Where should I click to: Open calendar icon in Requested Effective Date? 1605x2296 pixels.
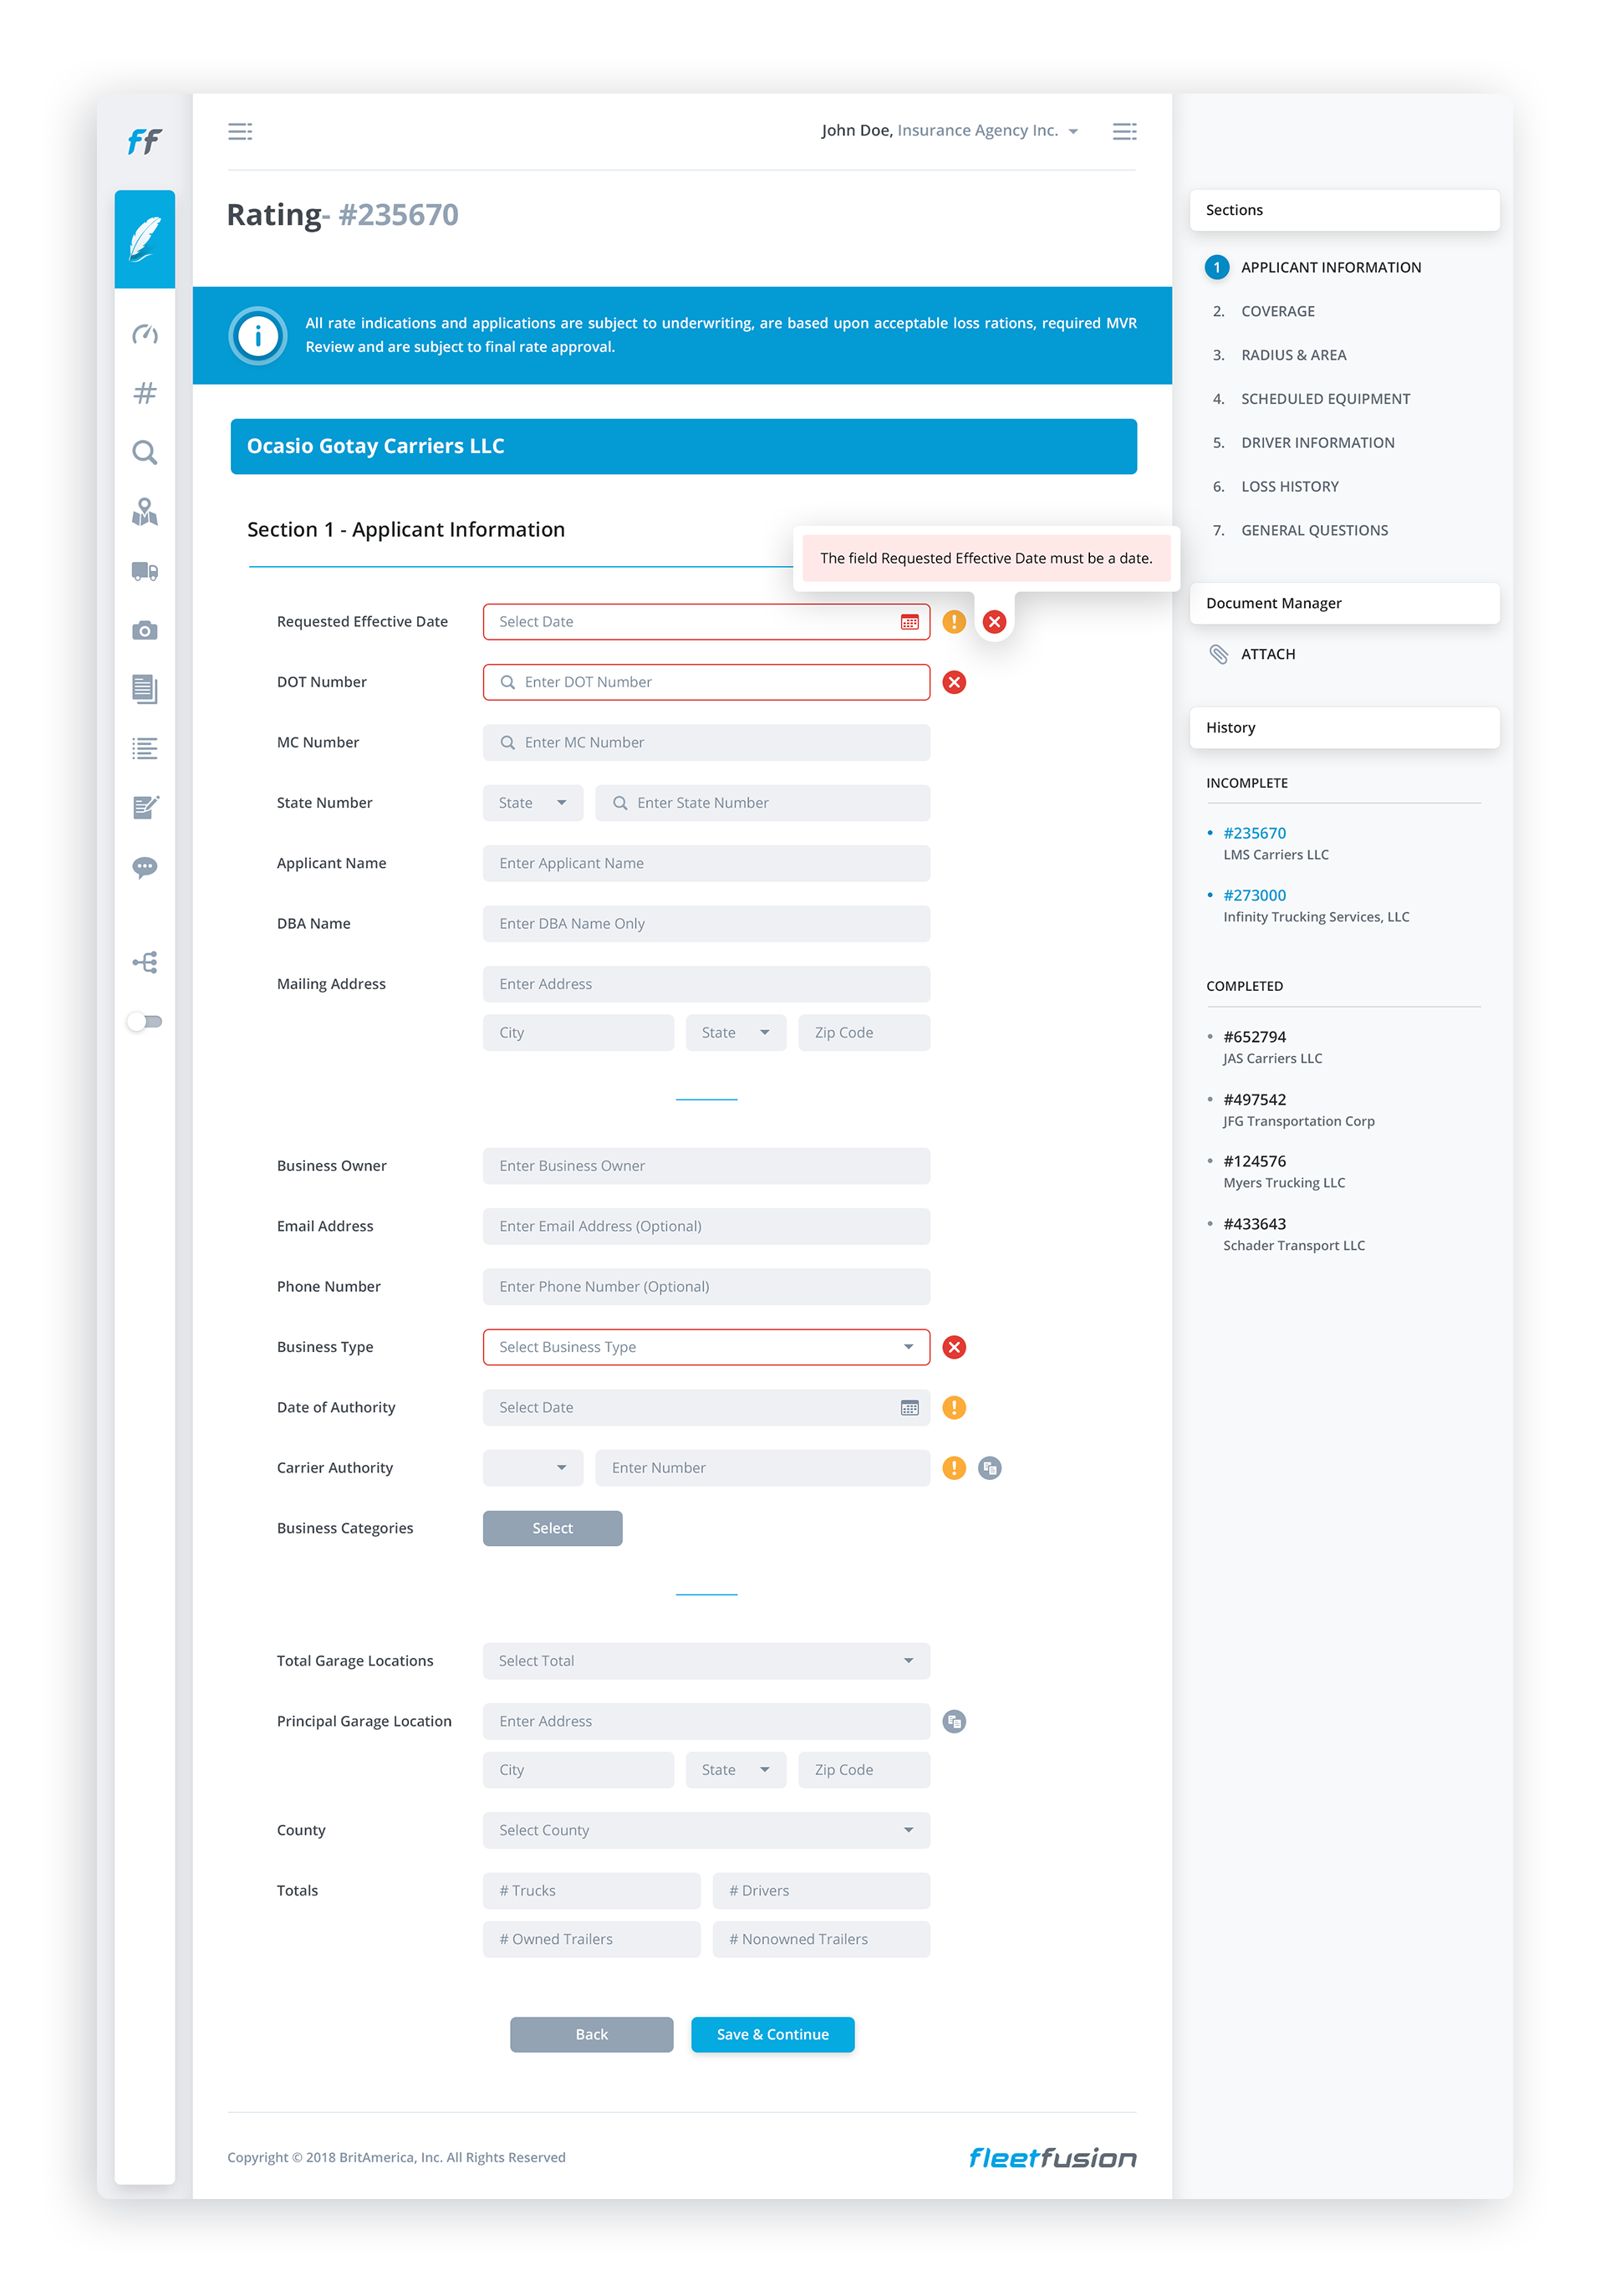coord(909,622)
